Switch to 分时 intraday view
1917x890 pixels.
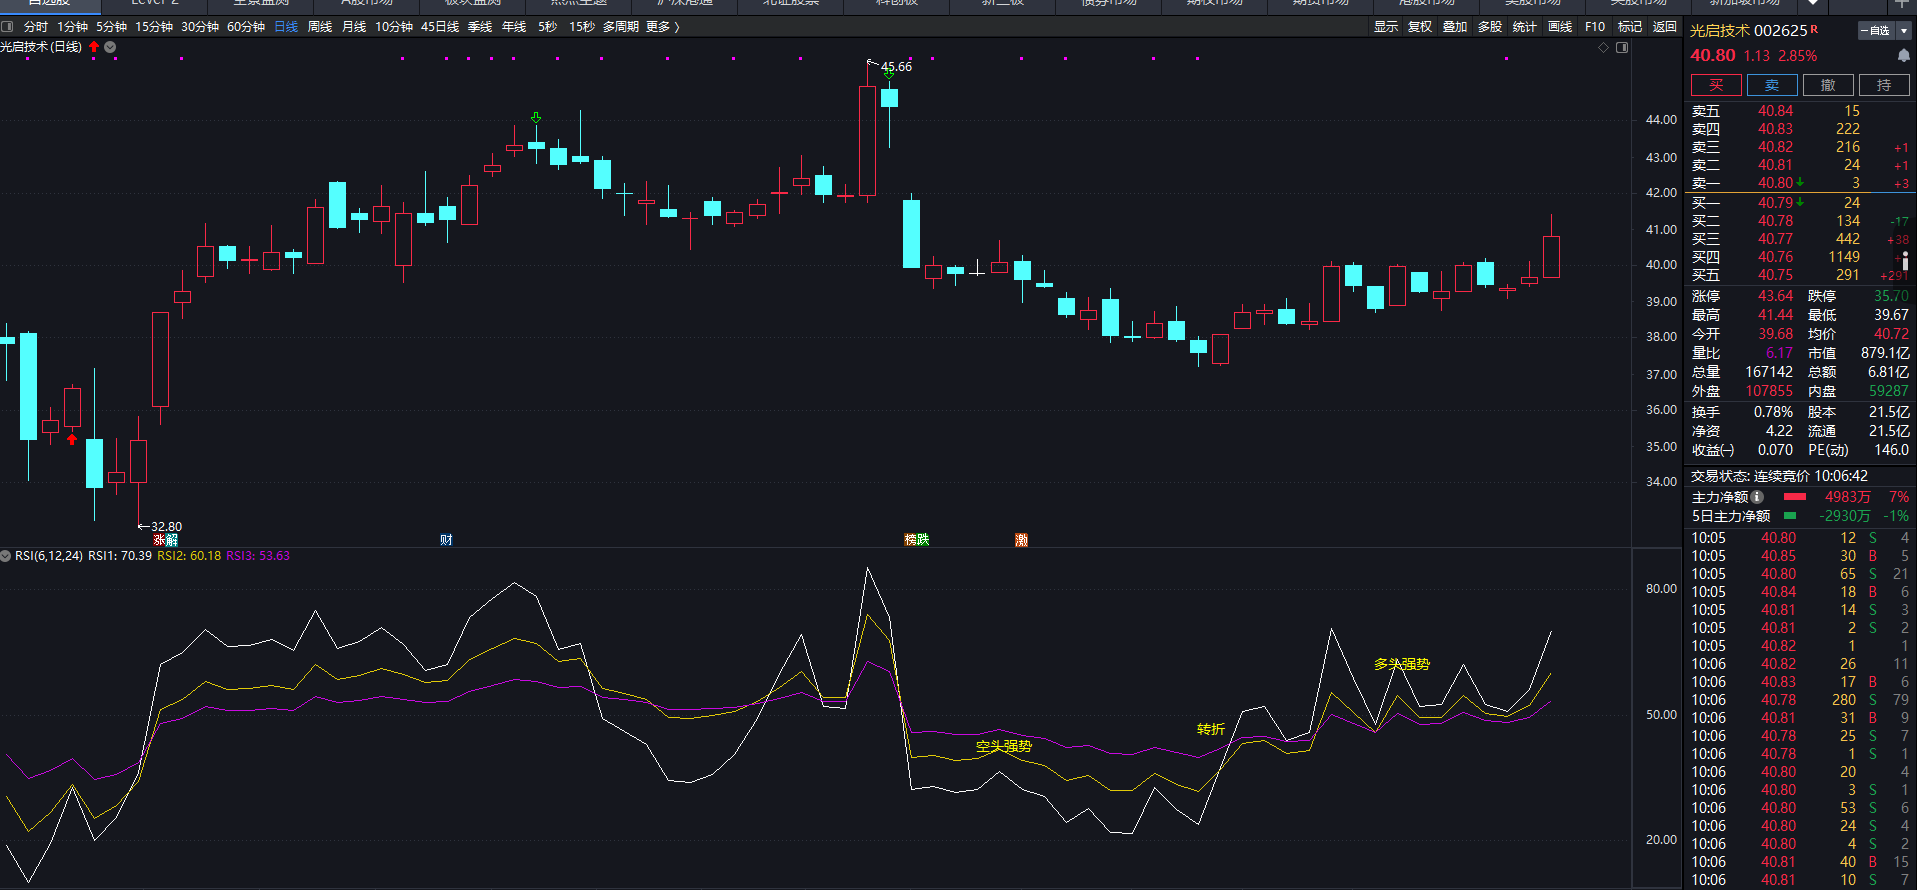pos(36,27)
